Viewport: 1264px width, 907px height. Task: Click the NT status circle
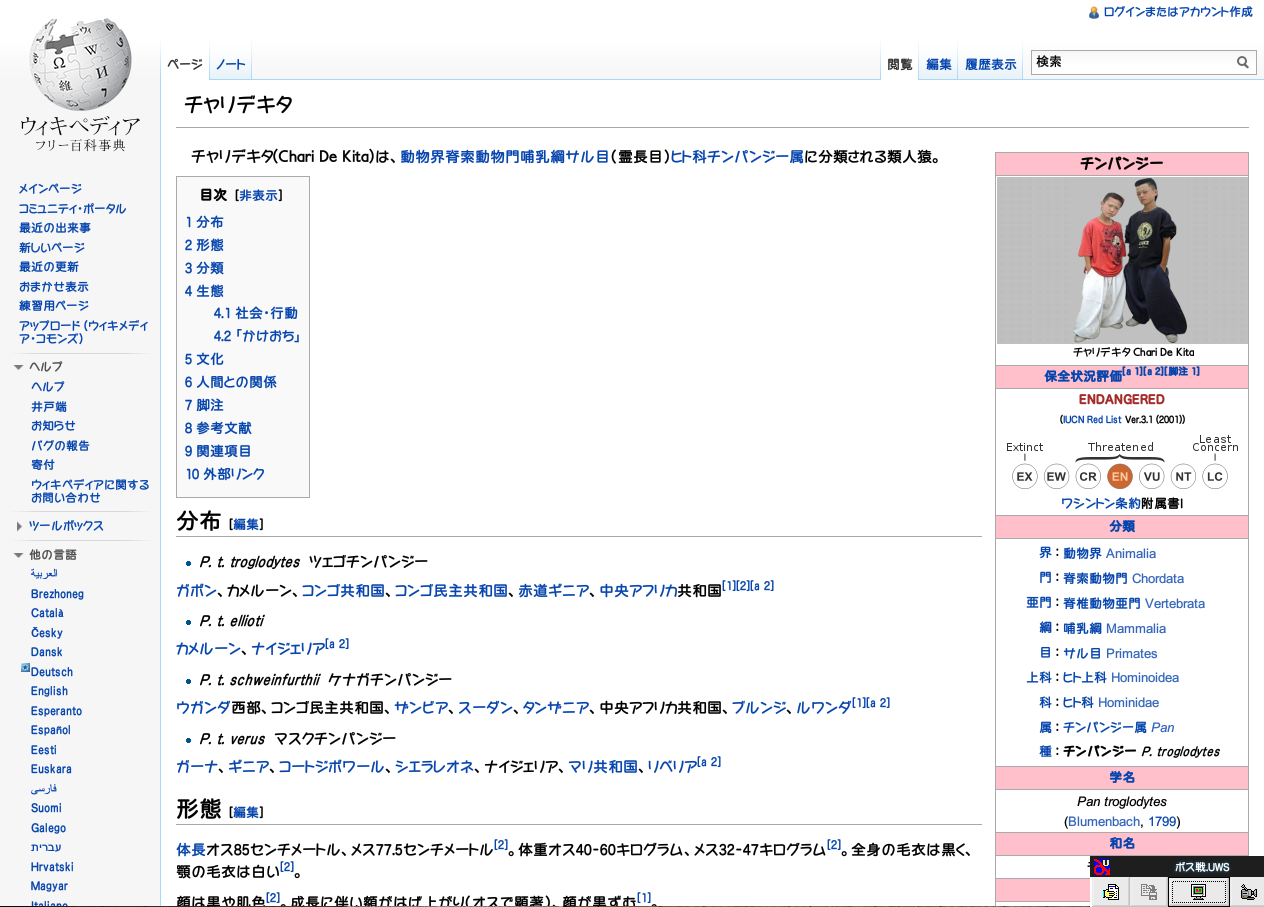[x=1183, y=477]
